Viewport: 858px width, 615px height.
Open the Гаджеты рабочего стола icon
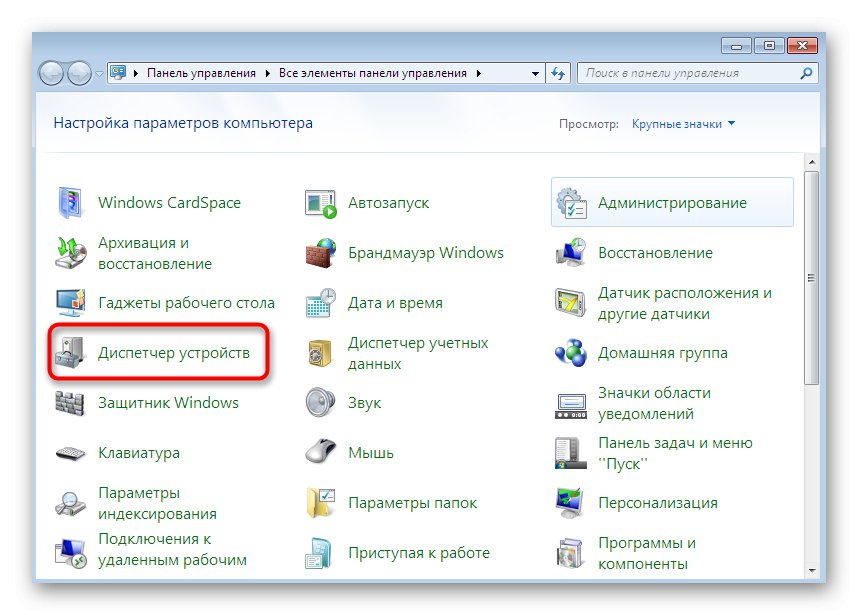(71, 303)
